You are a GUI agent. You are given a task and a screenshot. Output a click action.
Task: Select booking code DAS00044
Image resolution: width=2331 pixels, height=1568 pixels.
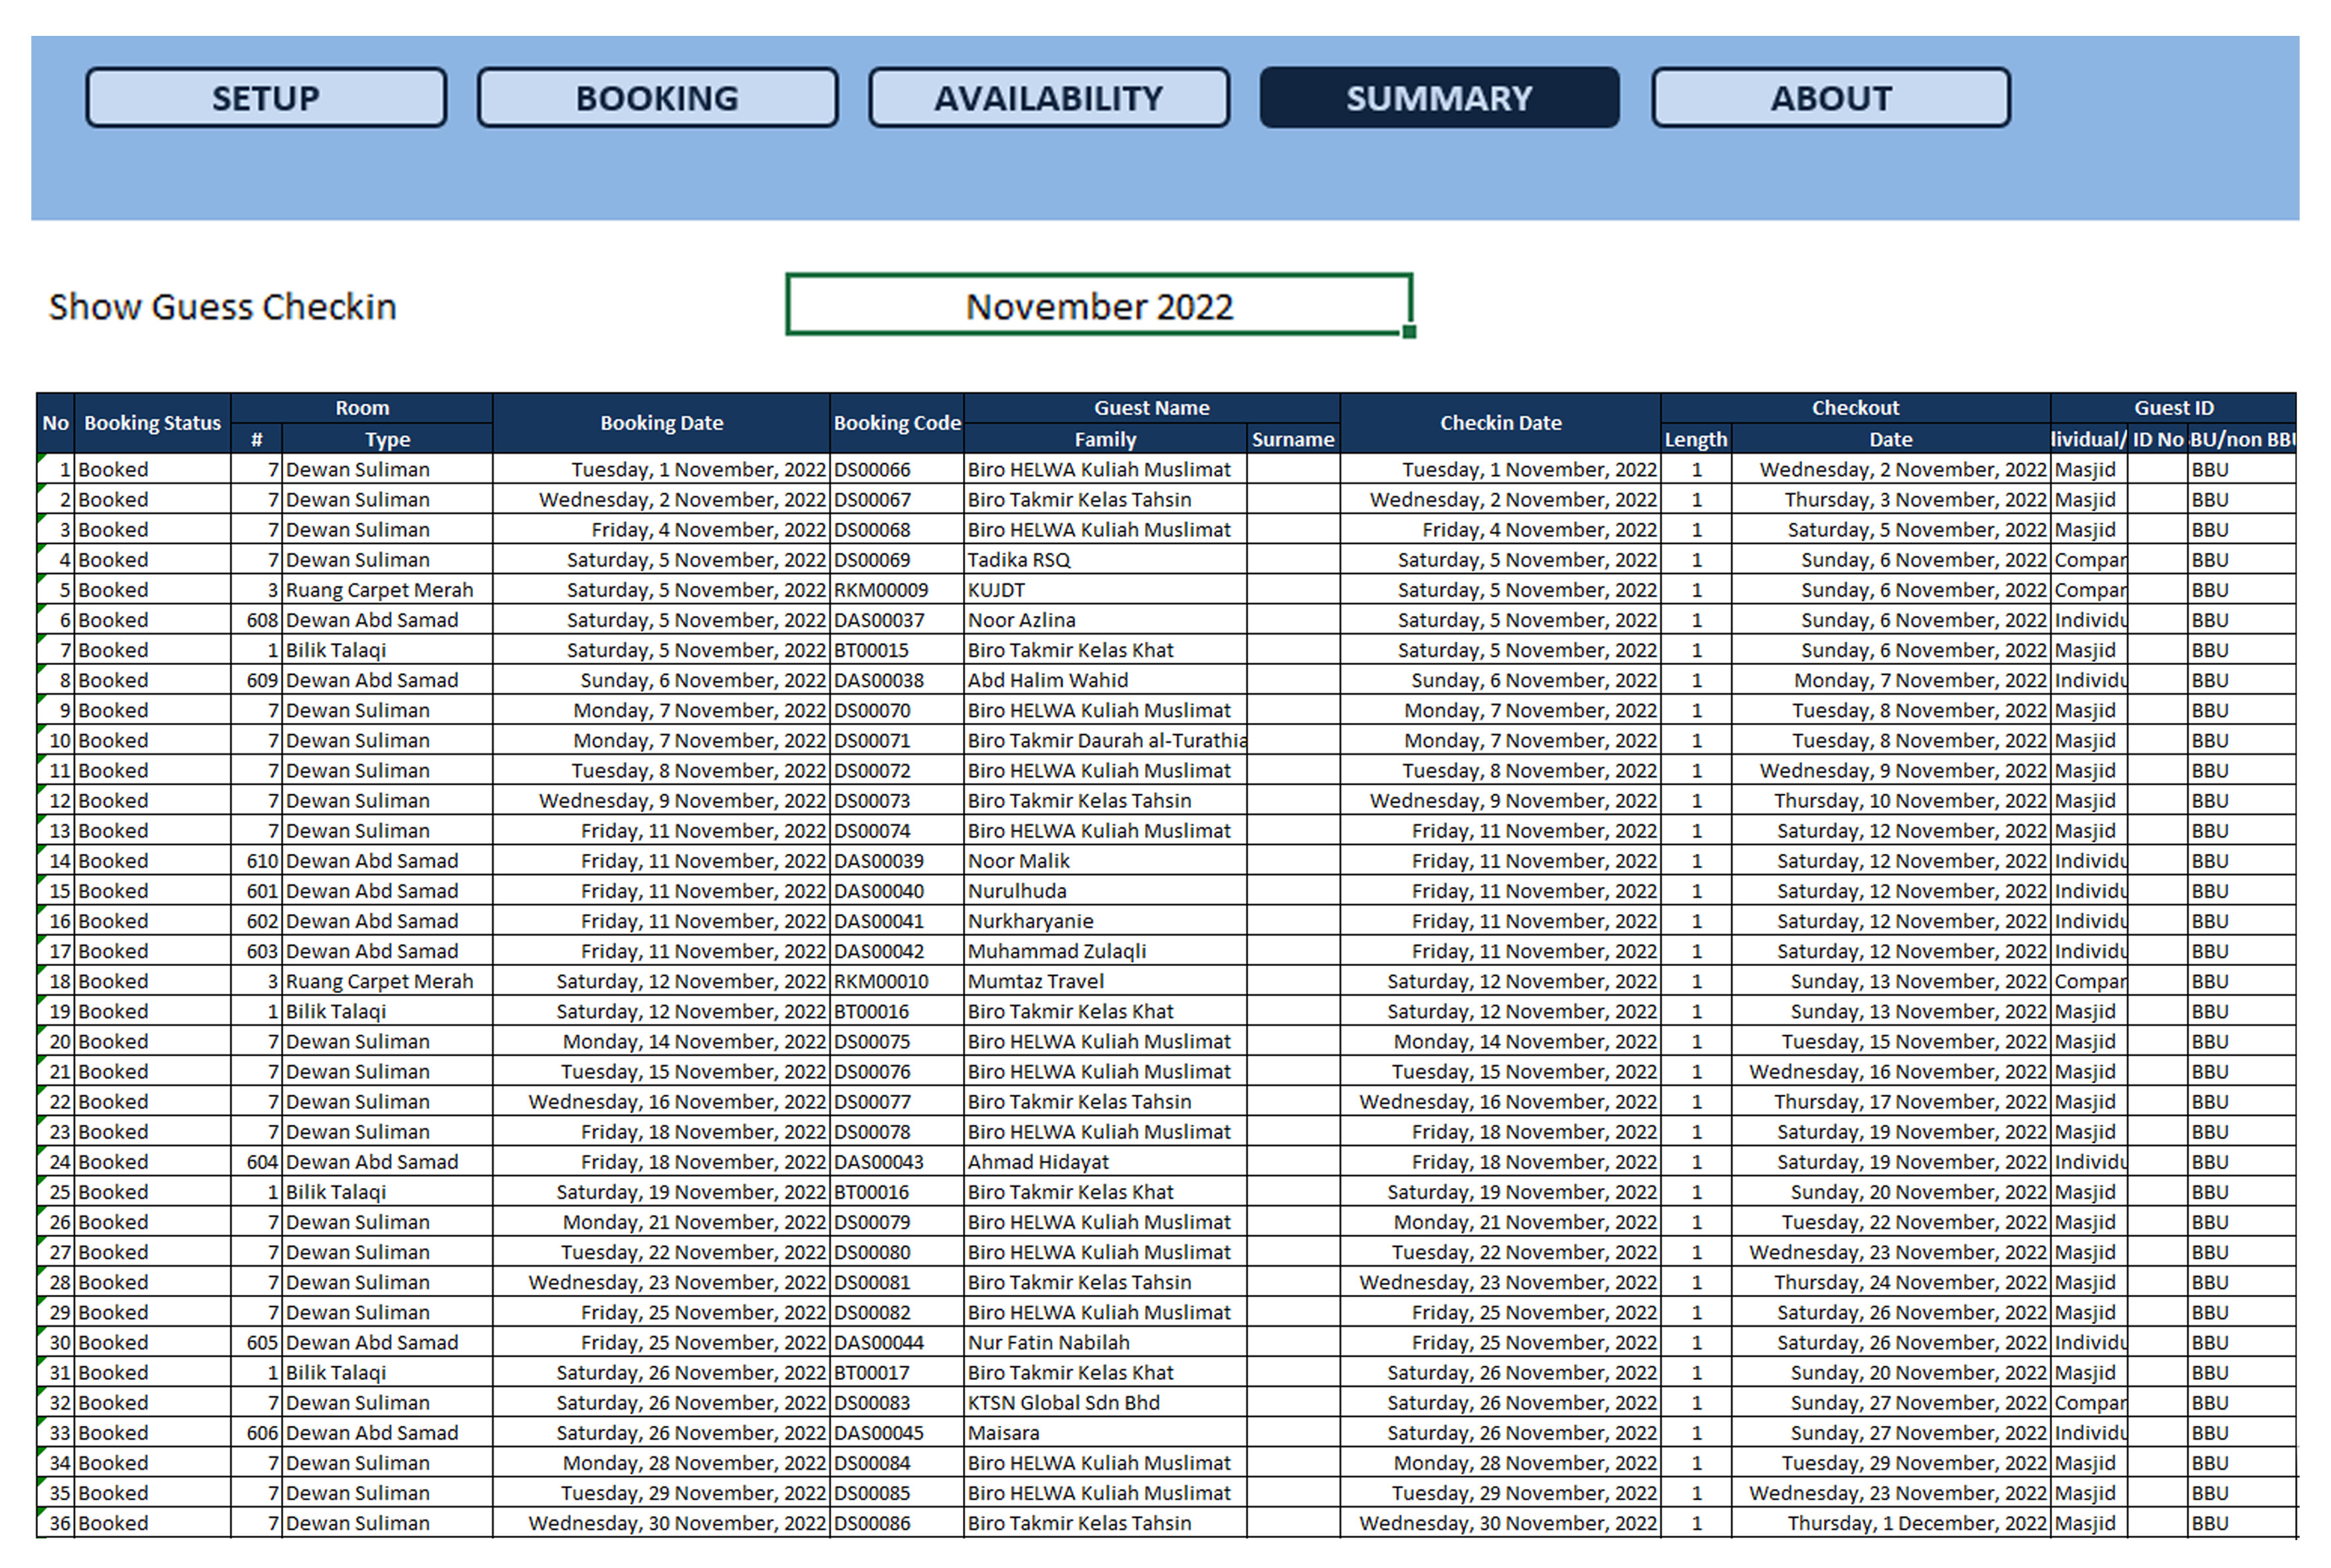[897, 1342]
